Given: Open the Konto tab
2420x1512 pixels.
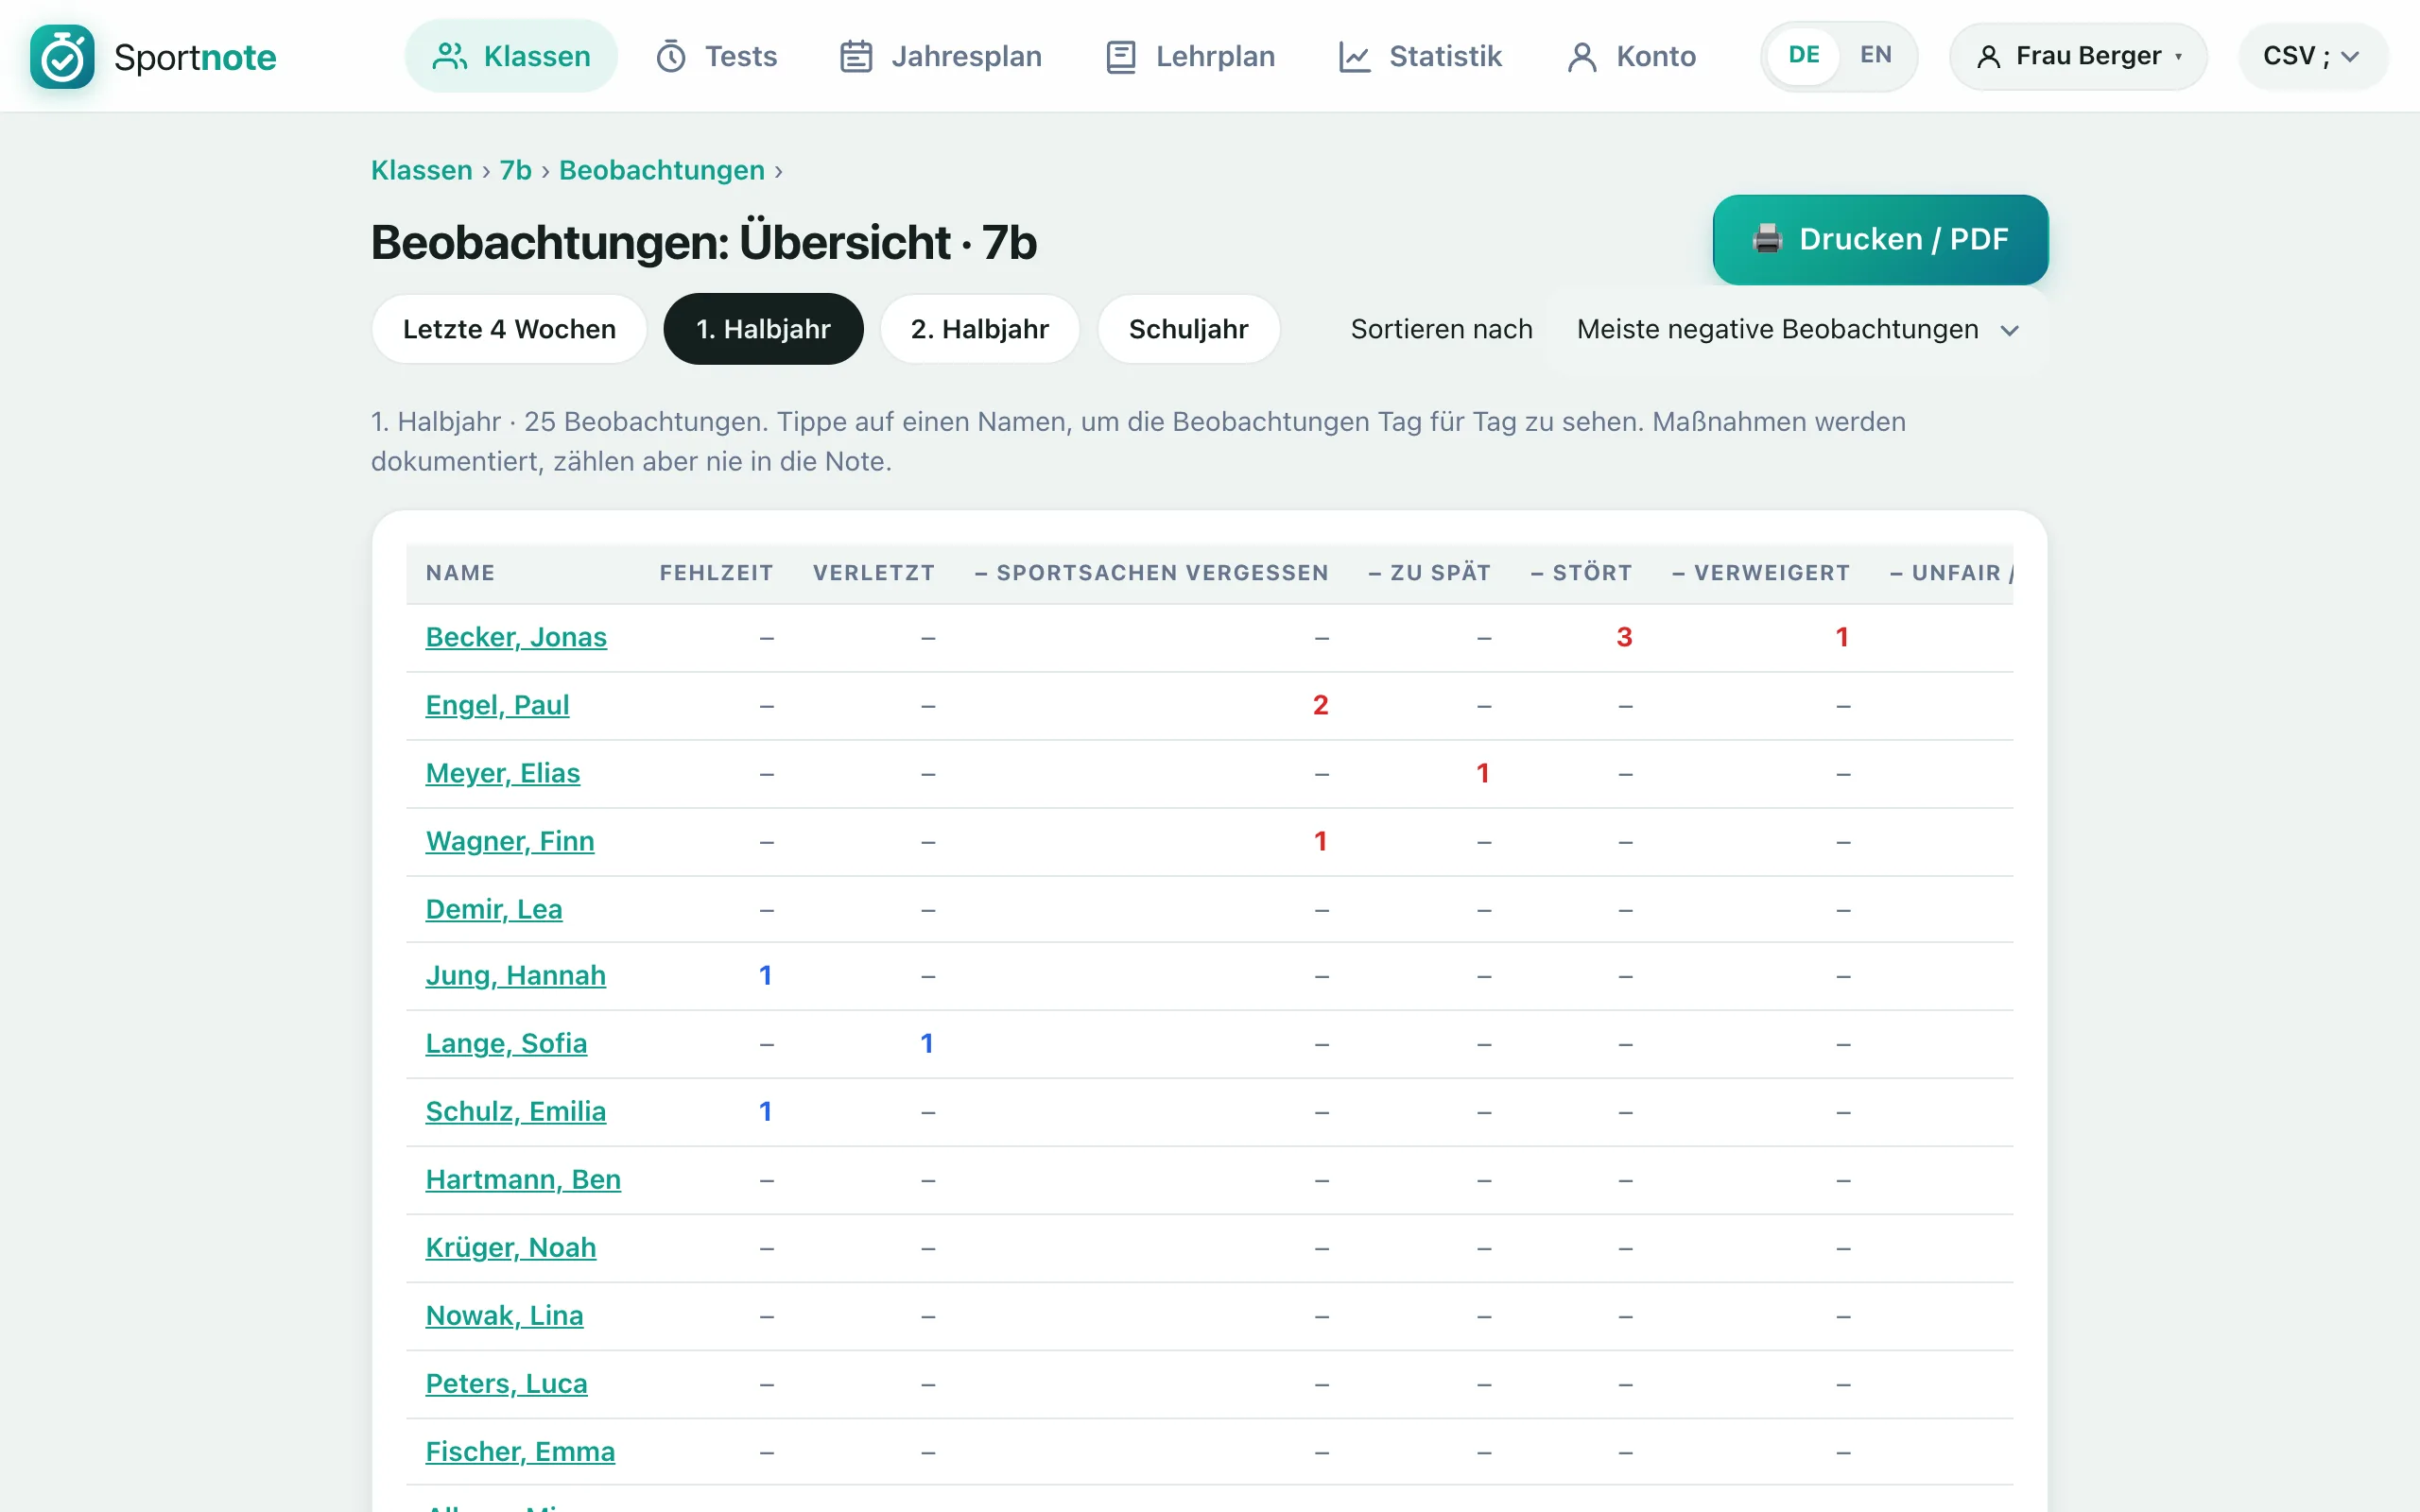Looking at the screenshot, I should click(x=1631, y=56).
